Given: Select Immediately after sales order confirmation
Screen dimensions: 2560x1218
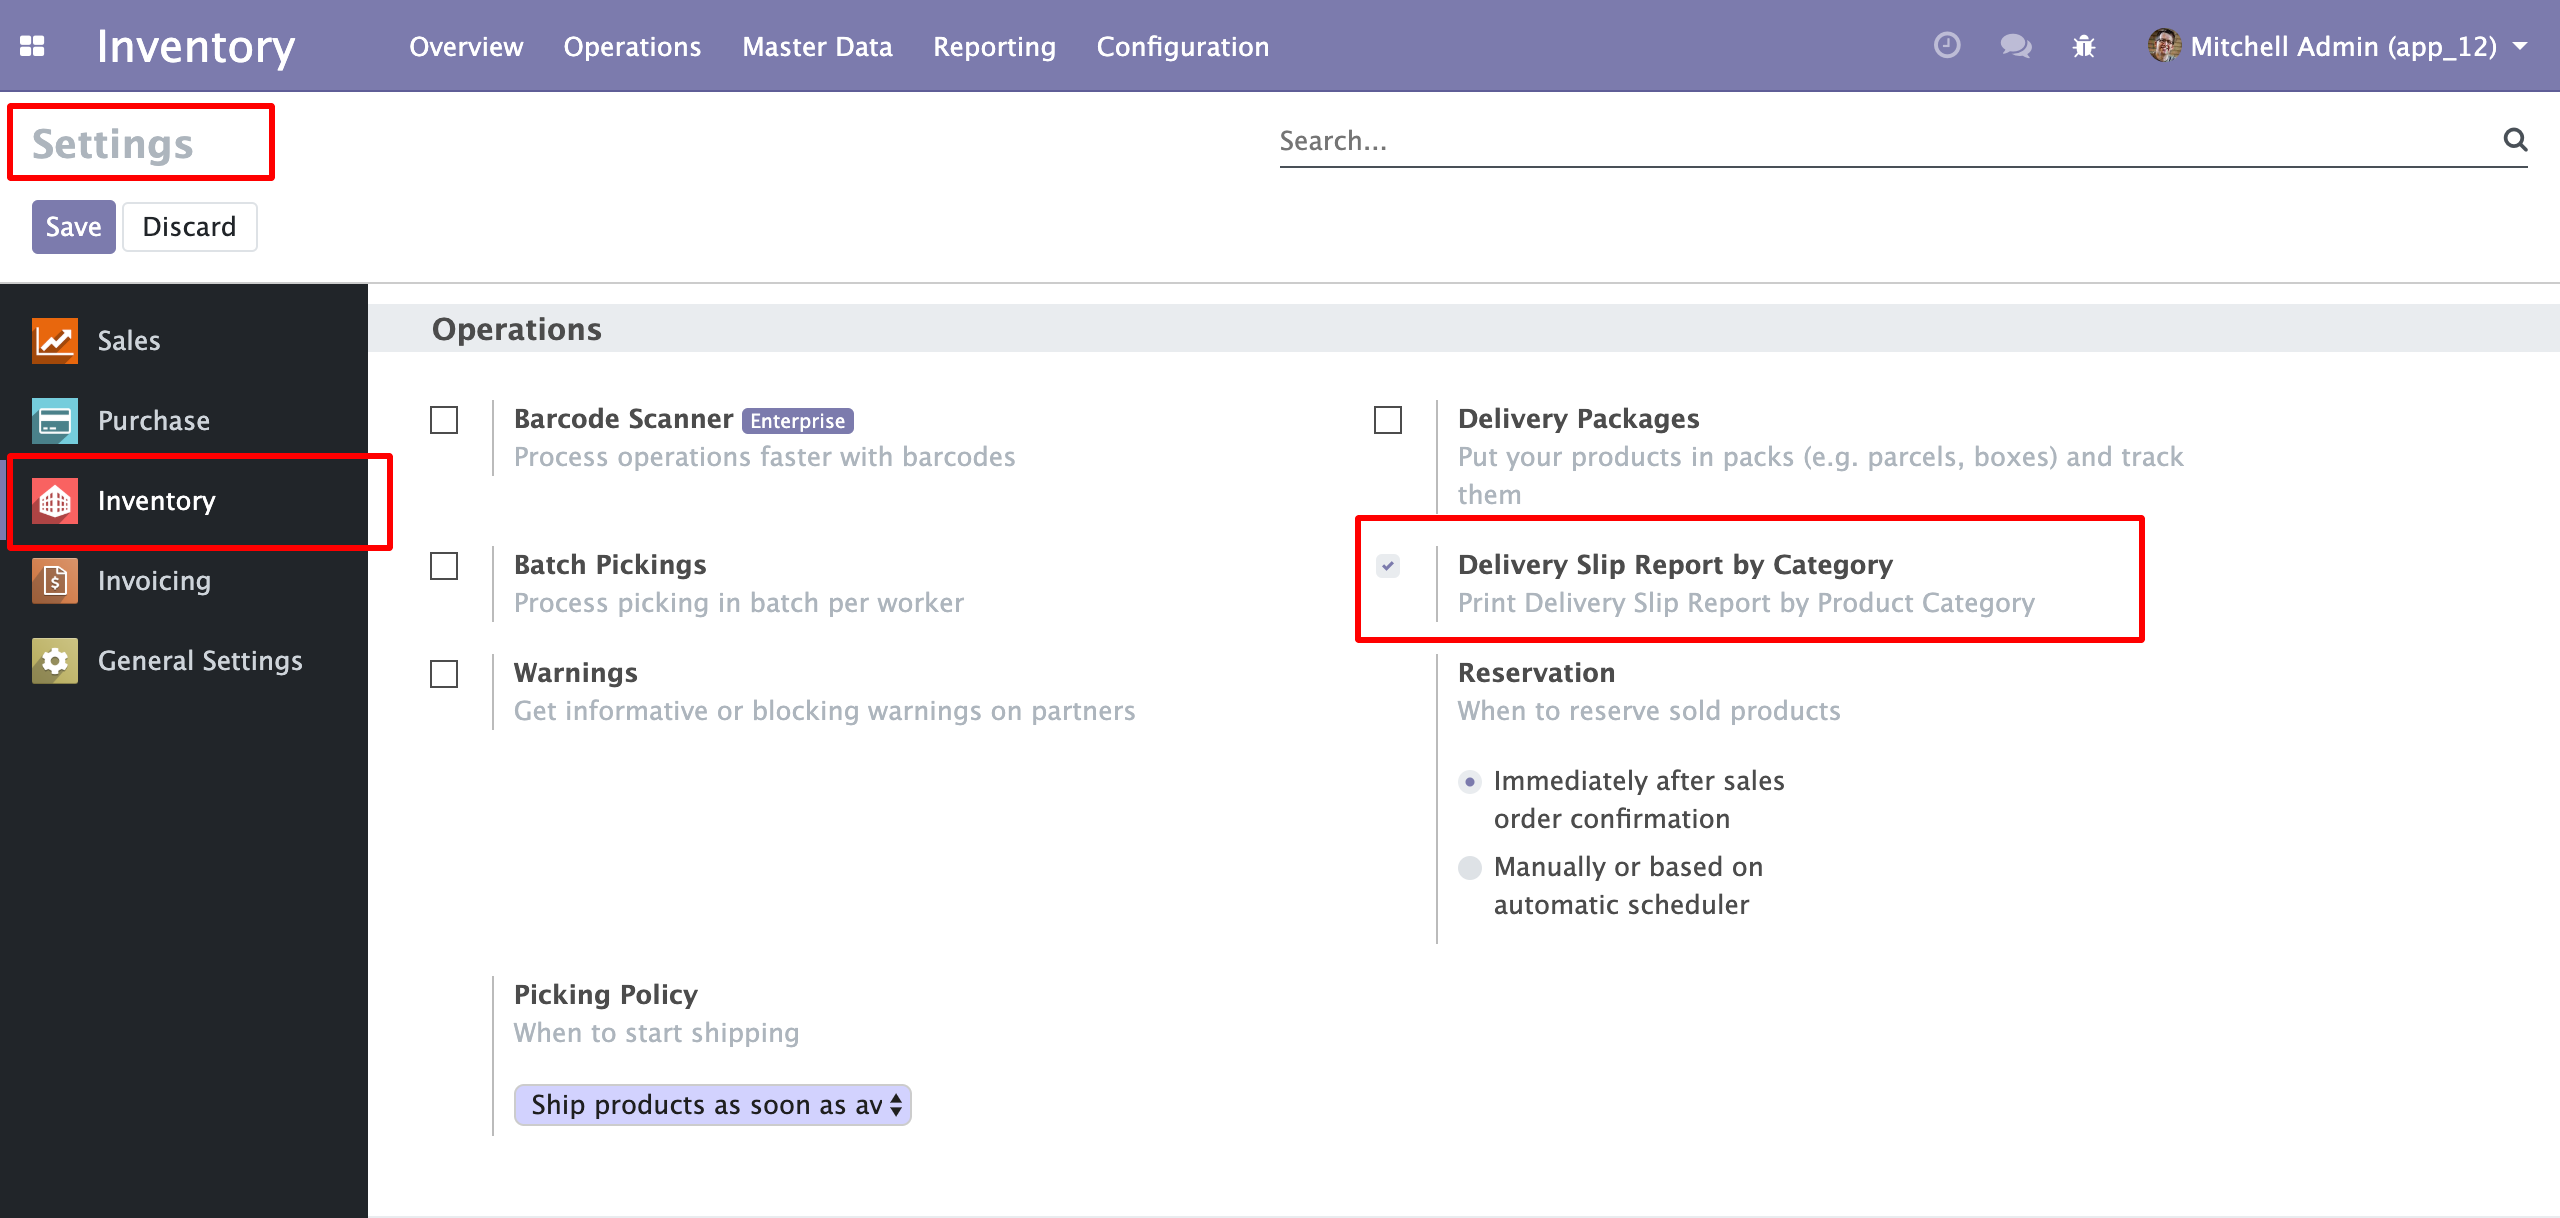Looking at the screenshot, I should click(x=1470, y=782).
